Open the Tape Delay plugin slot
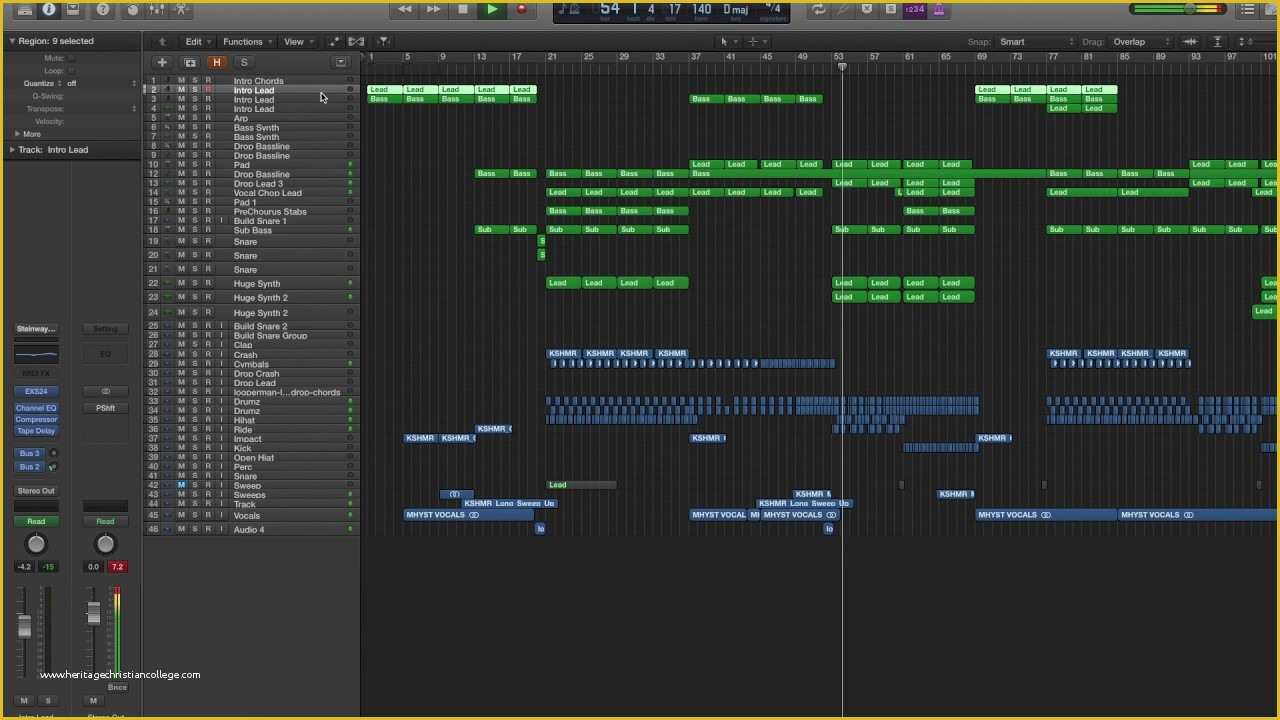 pyautogui.click(x=36, y=431)
